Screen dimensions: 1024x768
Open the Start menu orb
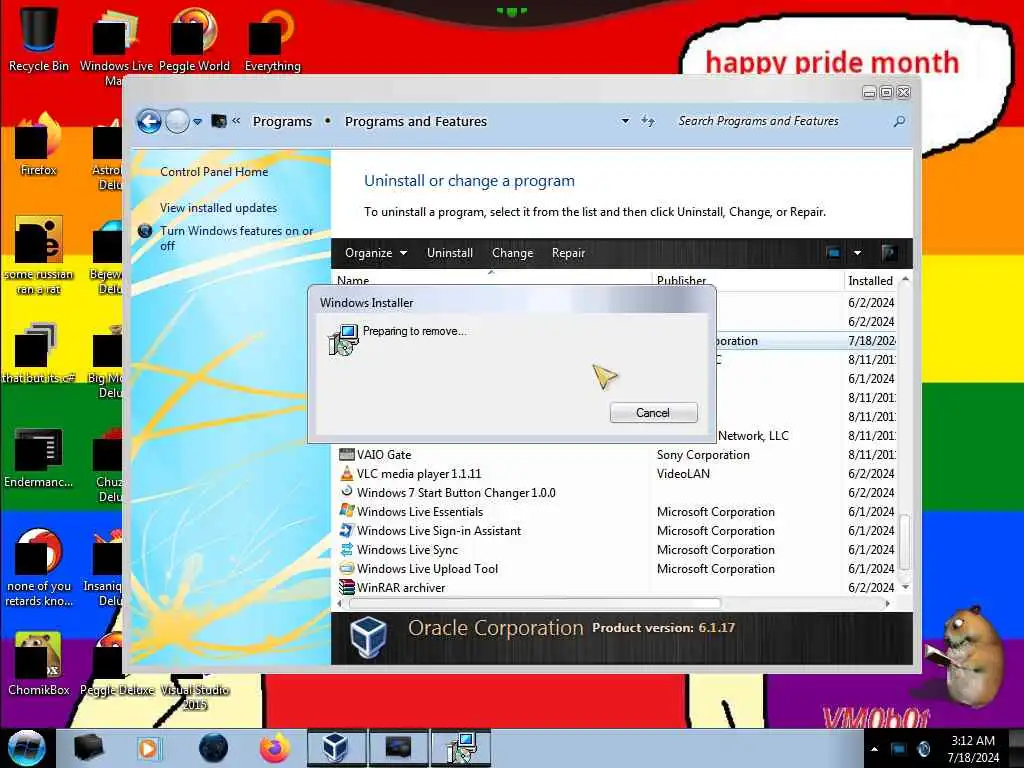[x=26, y=748]
